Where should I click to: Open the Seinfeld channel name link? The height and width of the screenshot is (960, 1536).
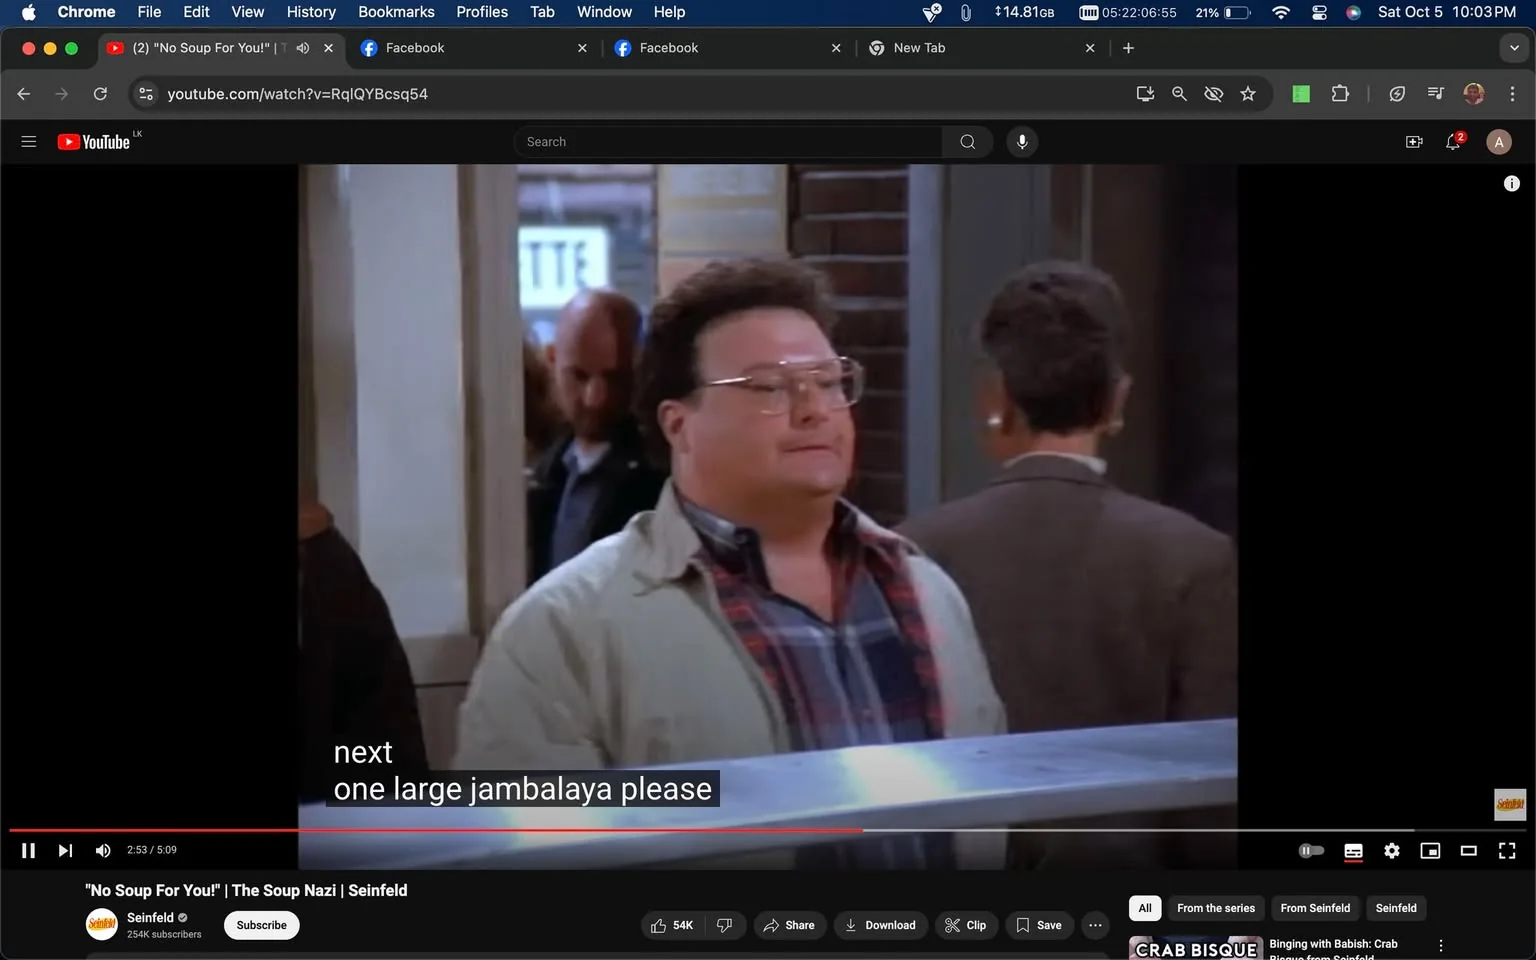[150, 917]
